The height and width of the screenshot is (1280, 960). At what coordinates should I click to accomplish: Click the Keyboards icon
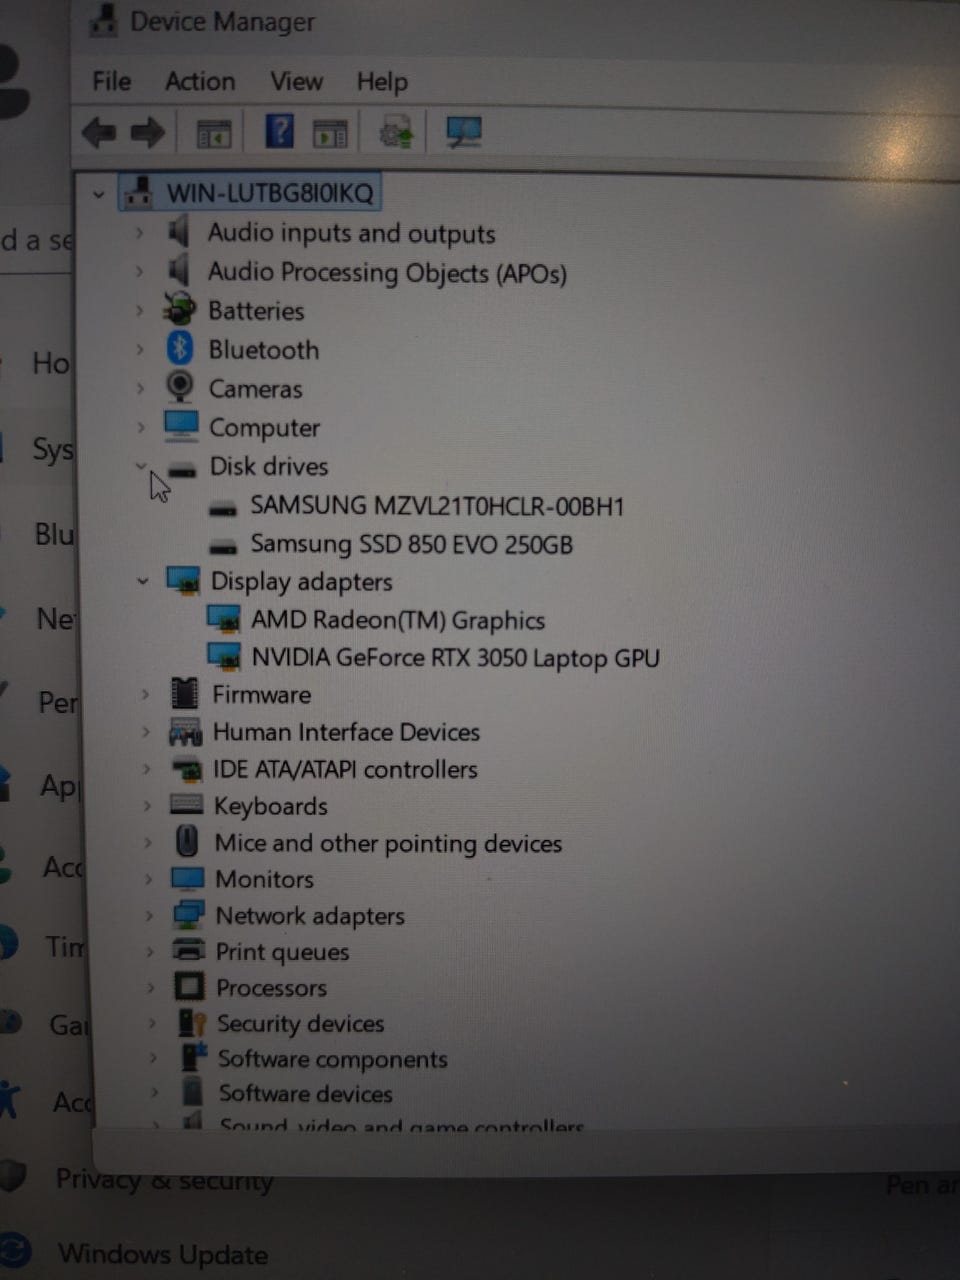pyautogui.click(x=187, y=805)
